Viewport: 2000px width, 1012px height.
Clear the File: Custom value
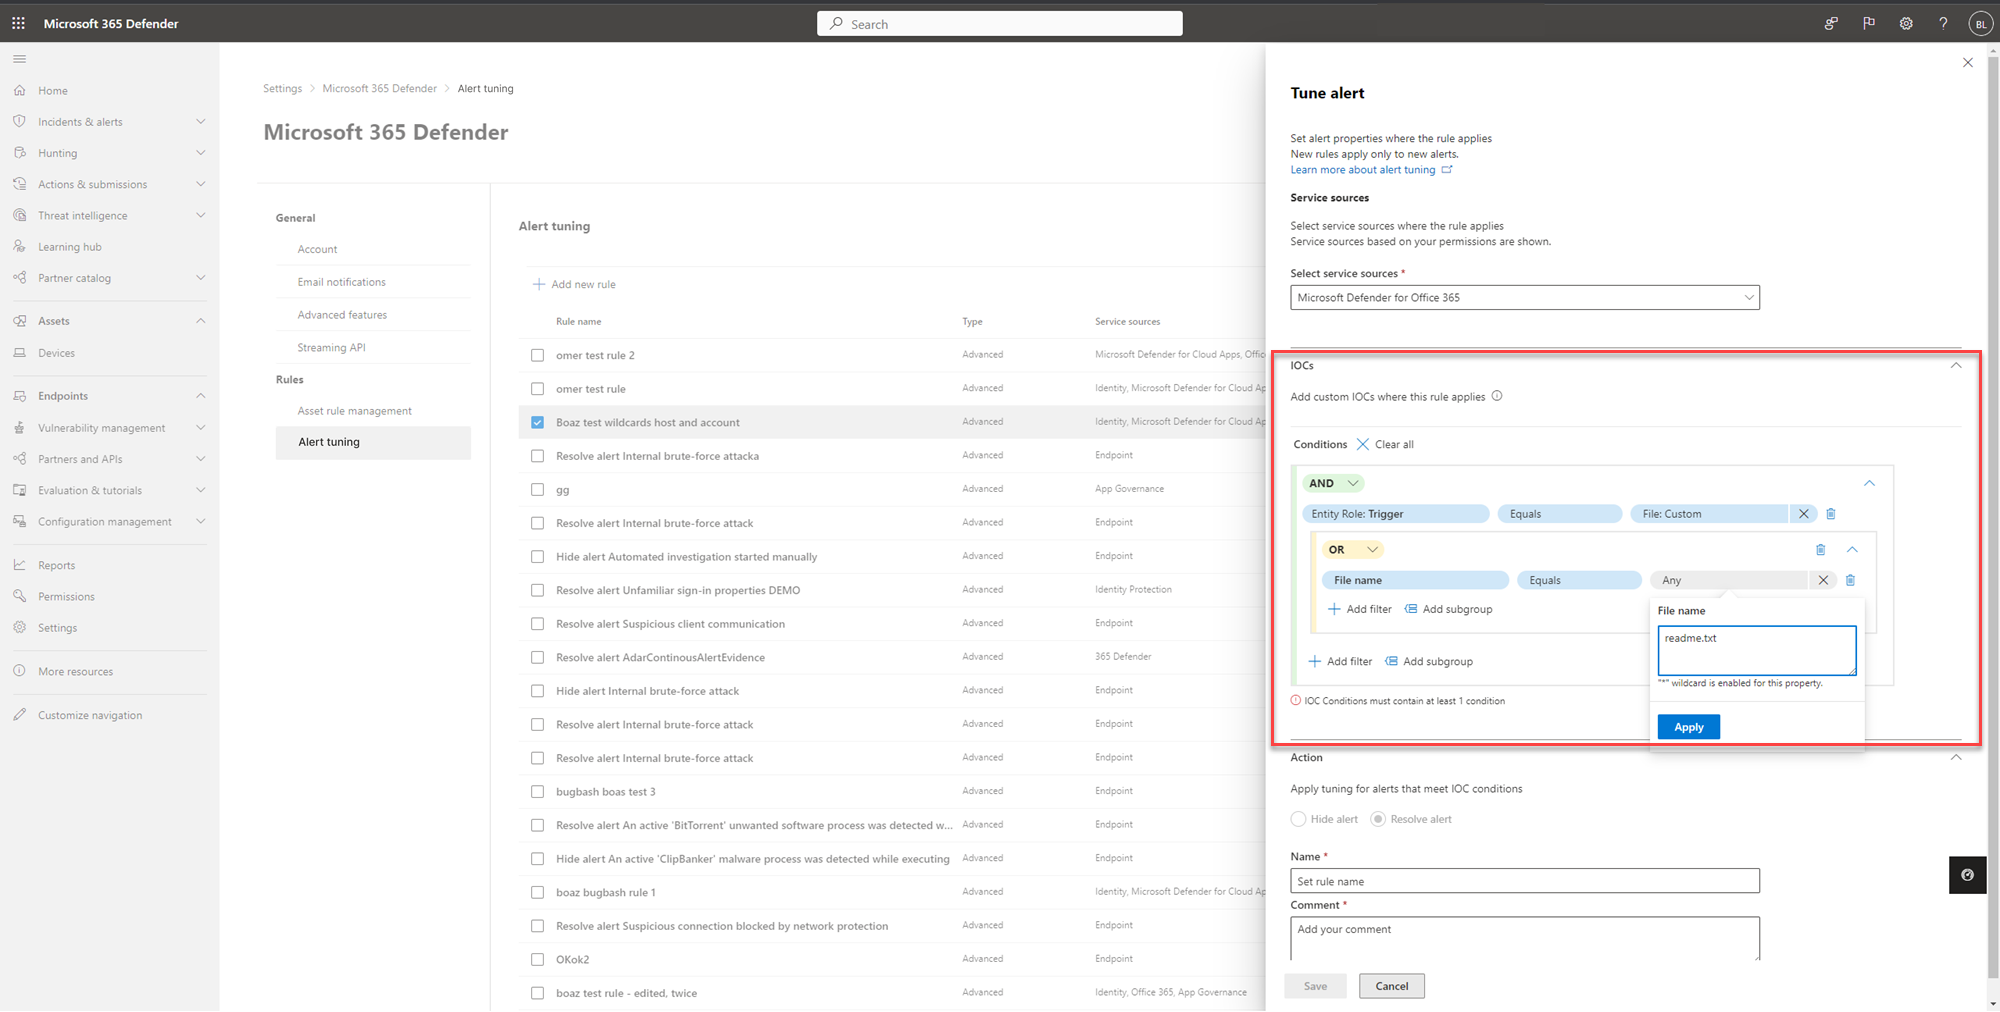(1804, 514)
